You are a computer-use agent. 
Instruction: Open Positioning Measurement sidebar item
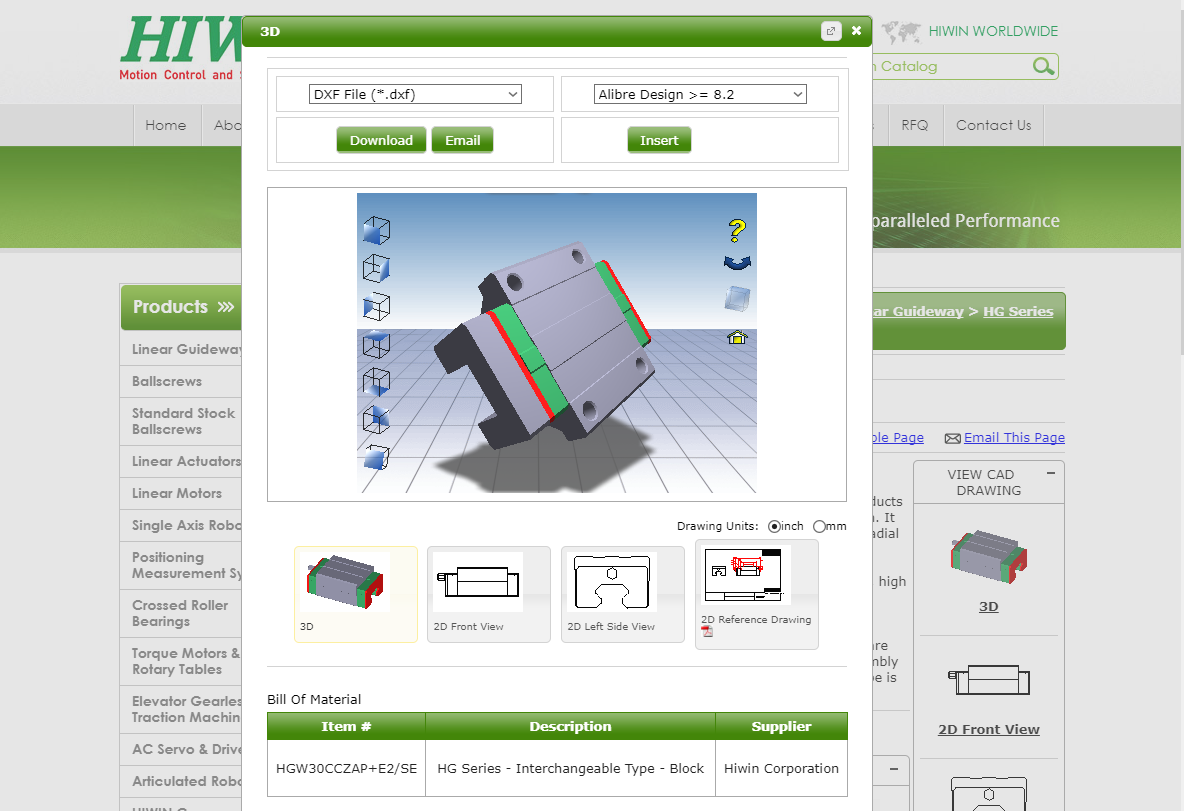187,566
